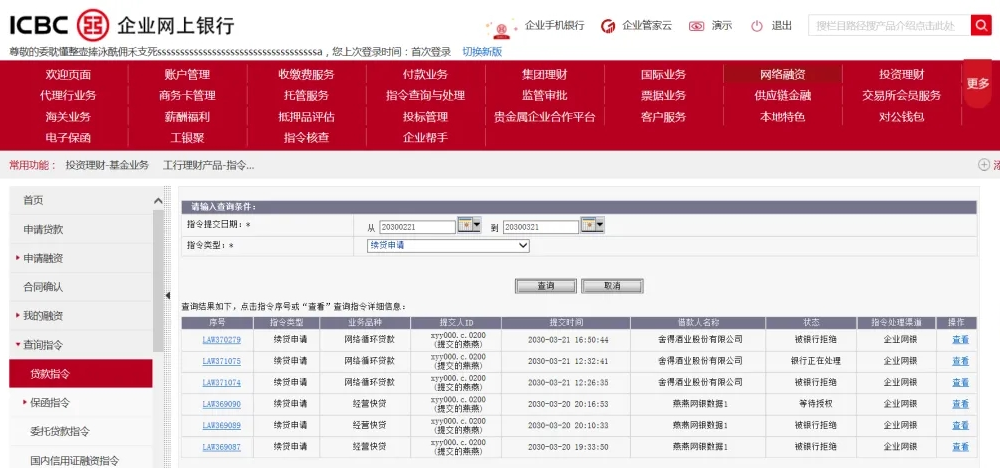This screenshot has height=468, width=1000.
Task: Open the start date calendar picker icon
Action: (468, 226)
